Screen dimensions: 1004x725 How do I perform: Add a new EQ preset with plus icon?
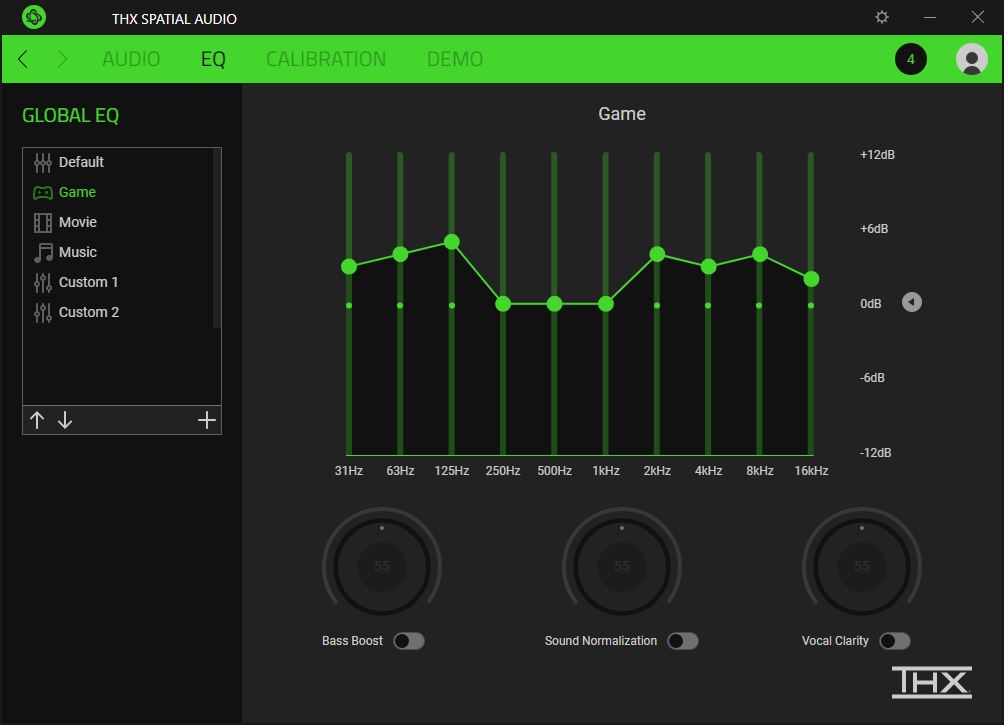click(x=206, y=420)
